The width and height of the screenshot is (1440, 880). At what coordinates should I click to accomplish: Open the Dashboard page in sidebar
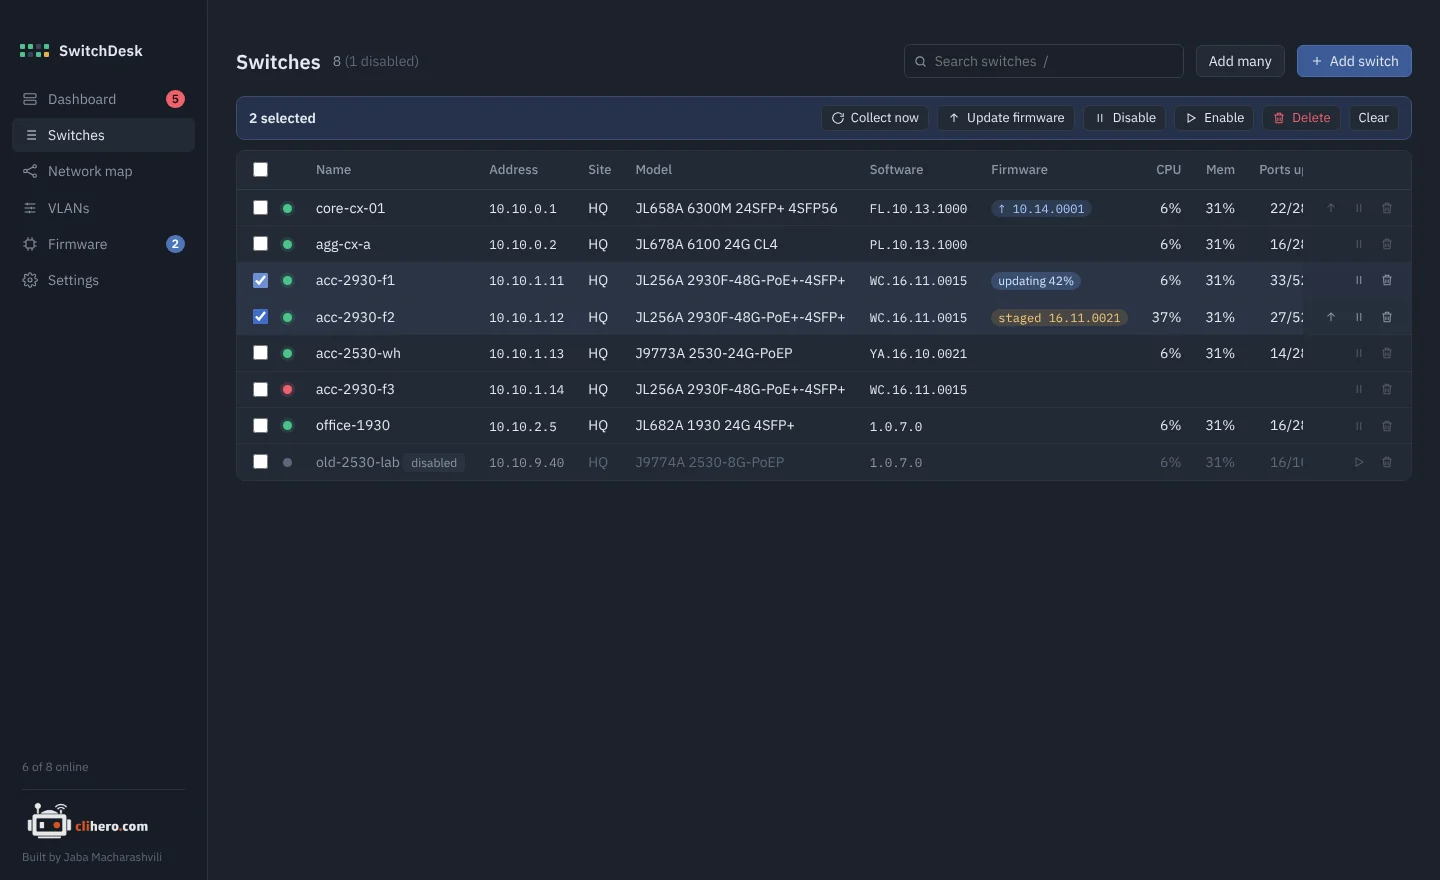coord(103,99)
